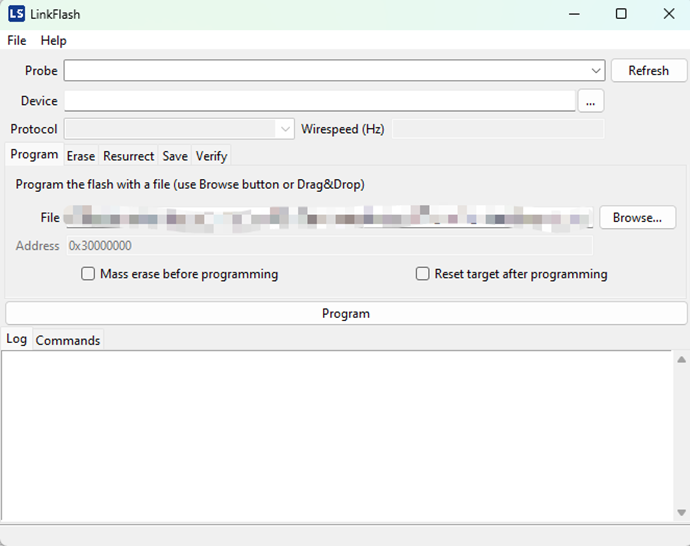Start flashing with the wide Program button

click(346, 313)
